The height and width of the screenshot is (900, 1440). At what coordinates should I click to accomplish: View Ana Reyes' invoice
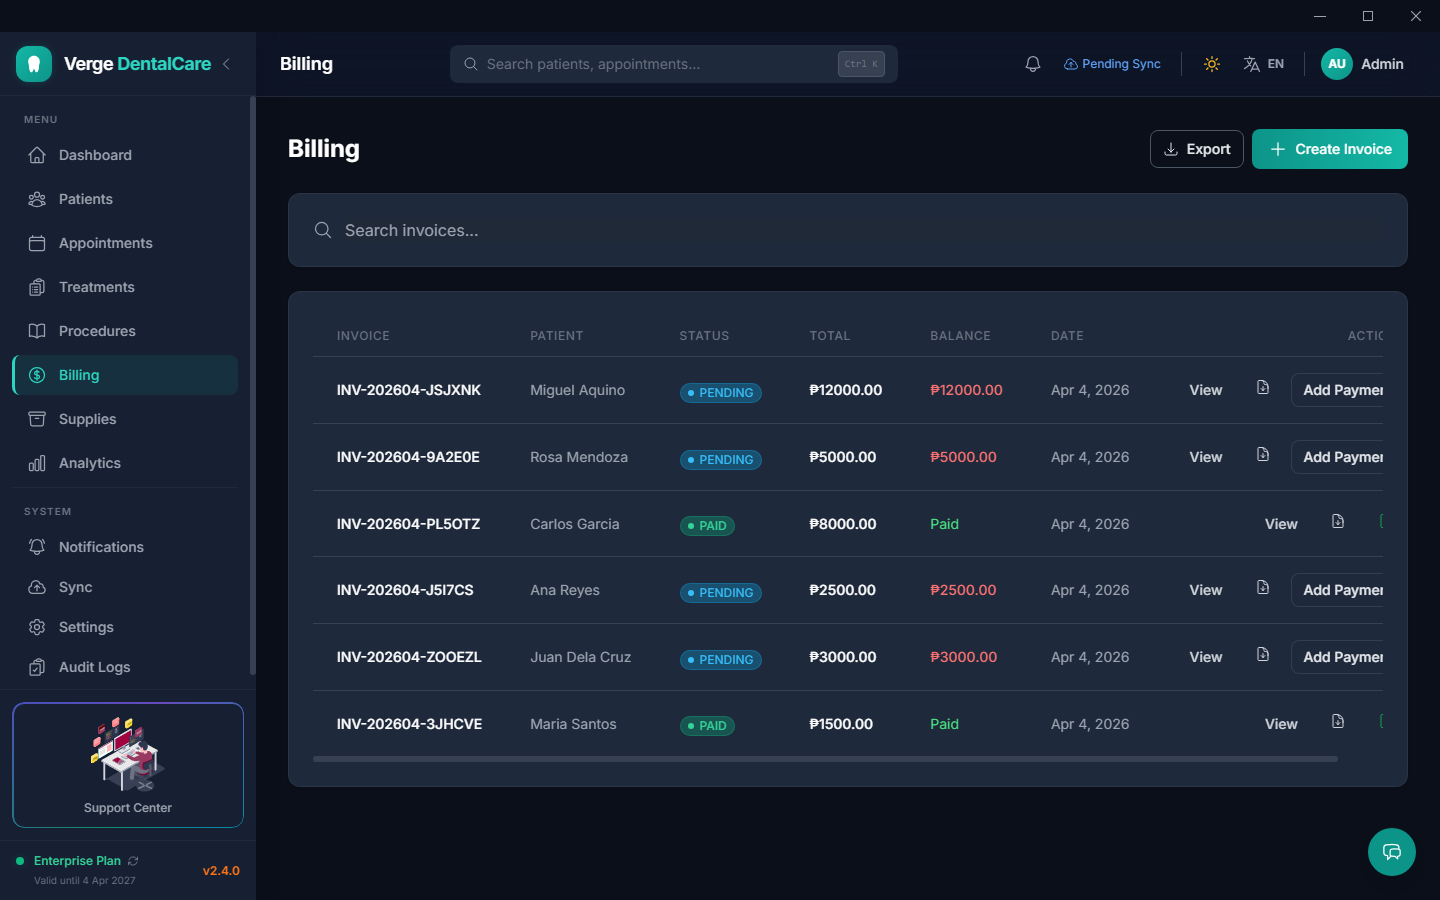click(x=1206, y=590)
